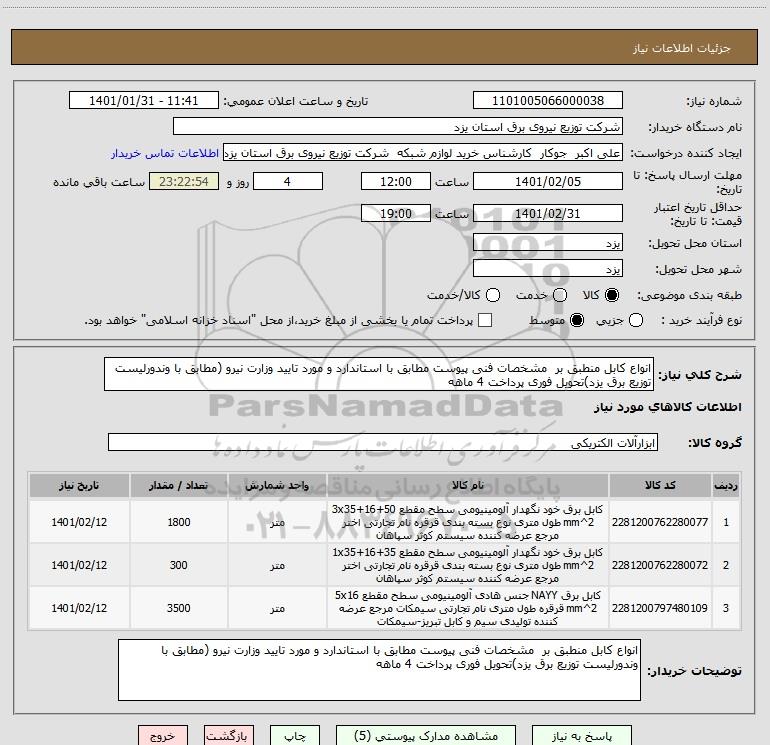This screenshot has width=770, height=745.
Task: Click the خروج exit button
Action: pos(163,736)
